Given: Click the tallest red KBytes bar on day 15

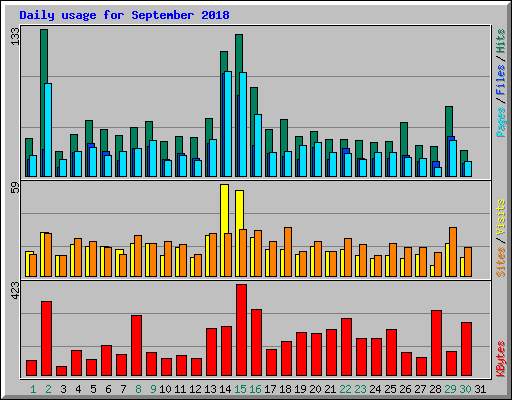Looking at the screenshot, I should (x=241, y=330).
